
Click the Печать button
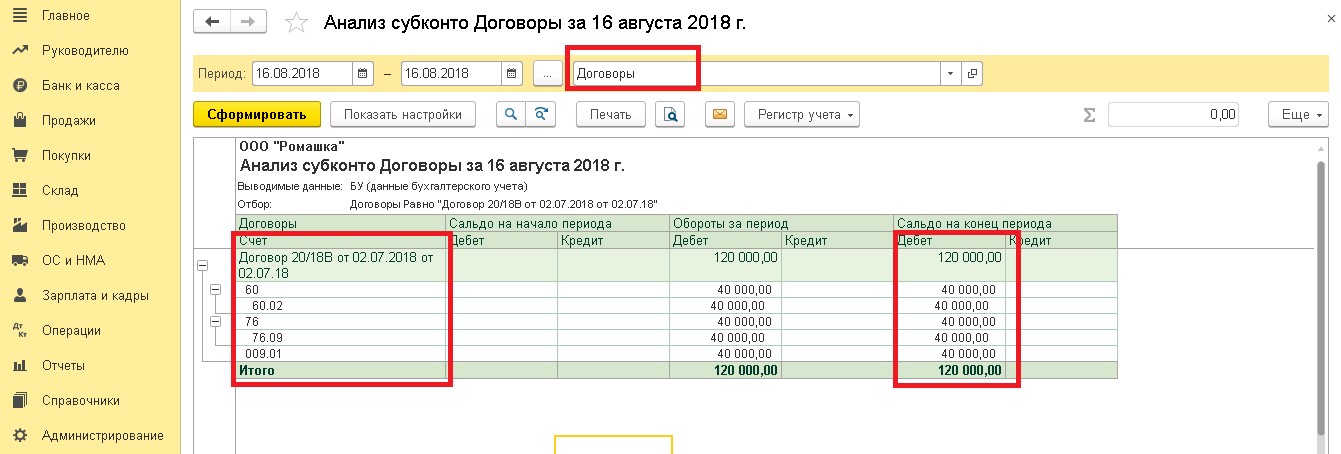(x=610, y=114)
